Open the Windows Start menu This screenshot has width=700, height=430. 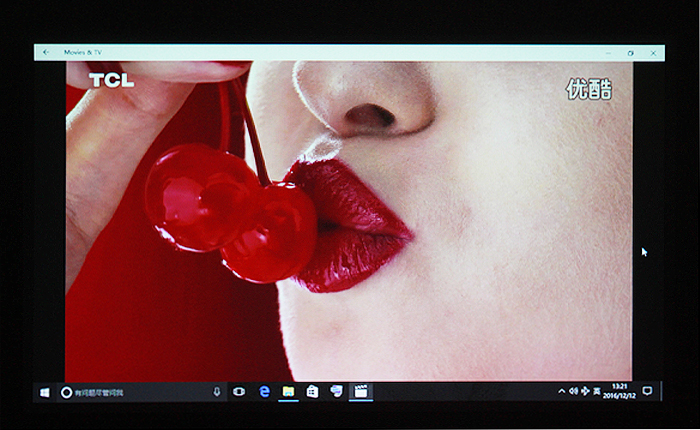click(x=45, y=392)
